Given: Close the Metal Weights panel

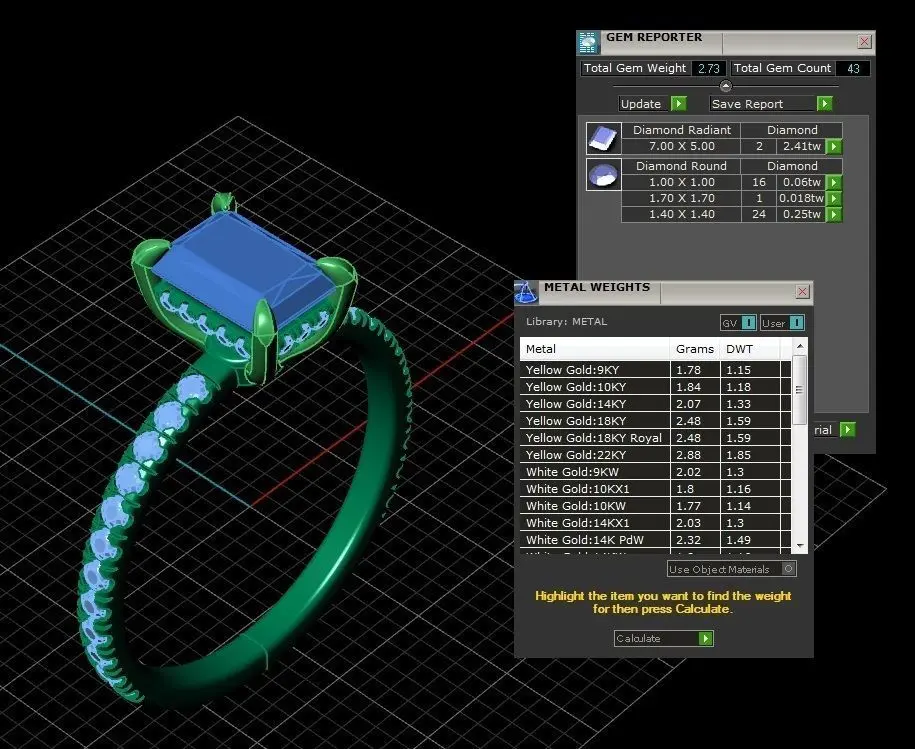Looking at the screenshot, I should 802,292.
